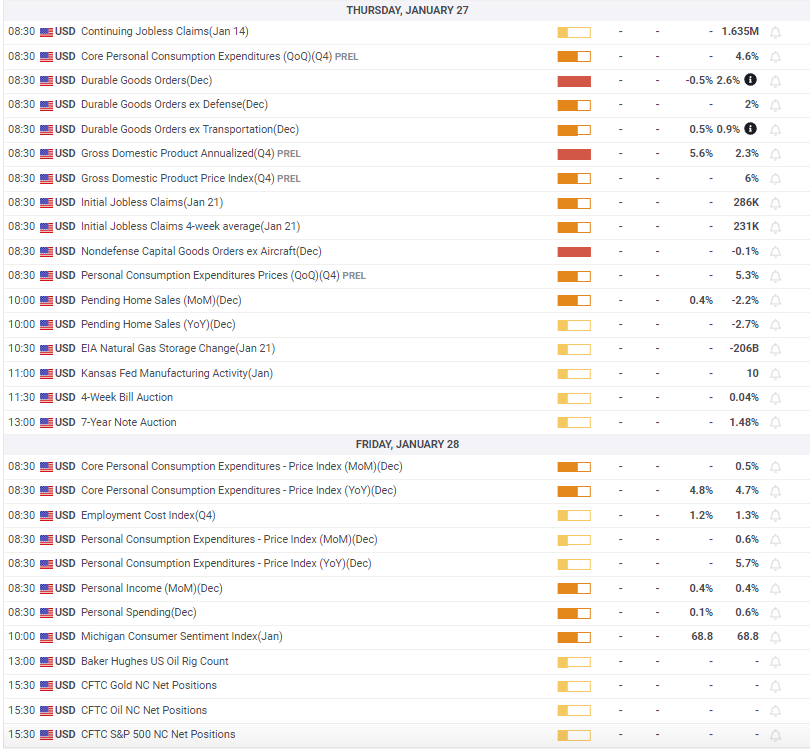Image resolution: width=810 pixels, height=749 pixels.
Task: Open Pending Home Sales (MoM)(Dec) event
Action: click(161, 300)
